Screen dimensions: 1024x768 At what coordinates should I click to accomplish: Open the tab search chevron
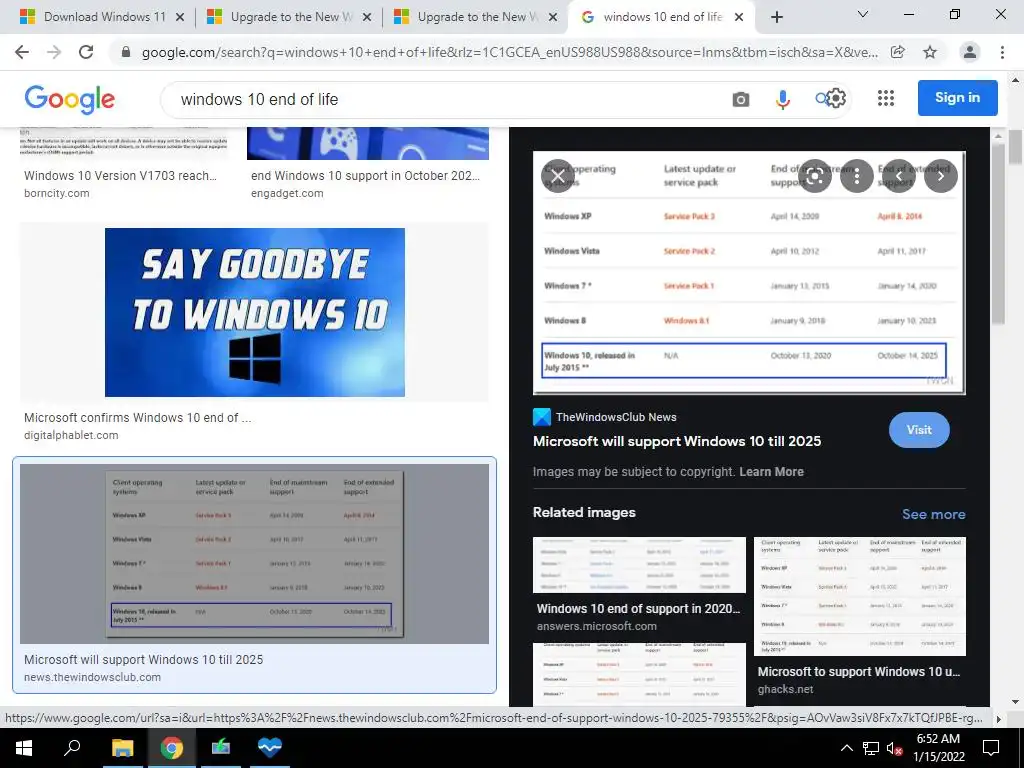(863, 14)
